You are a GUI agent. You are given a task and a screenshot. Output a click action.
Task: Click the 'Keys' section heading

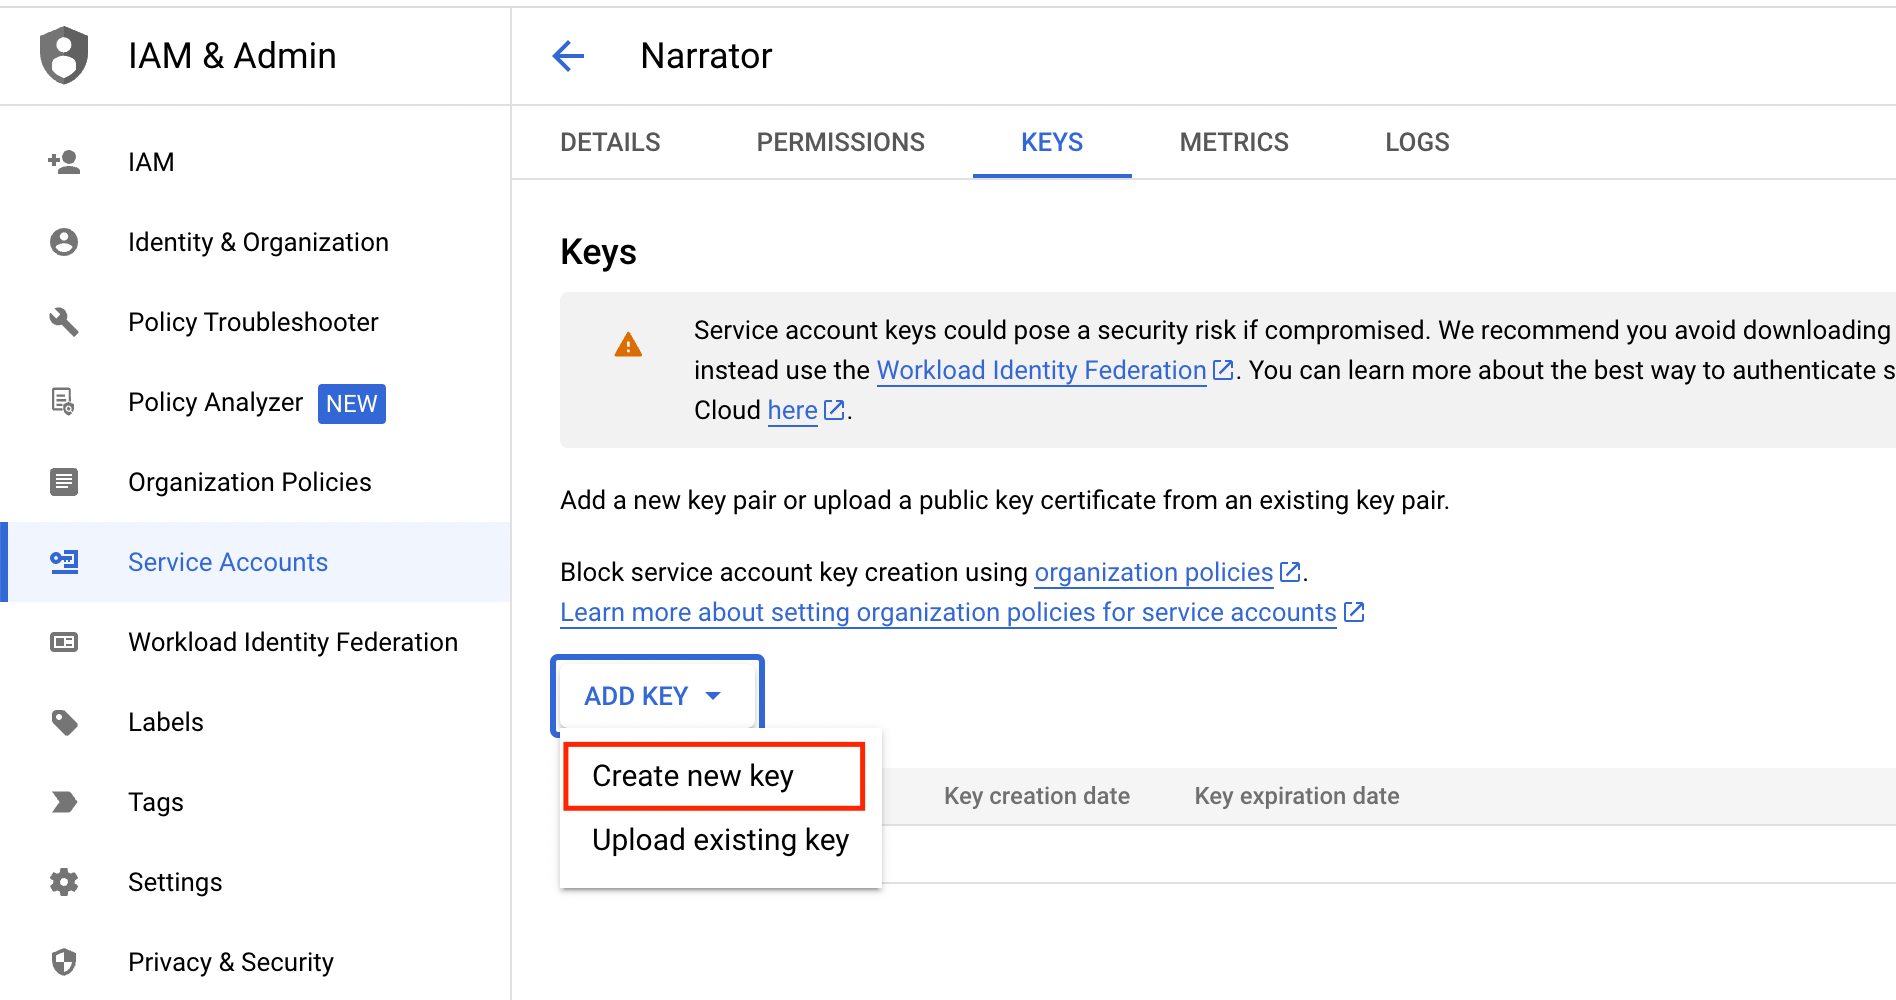(598, 252)
